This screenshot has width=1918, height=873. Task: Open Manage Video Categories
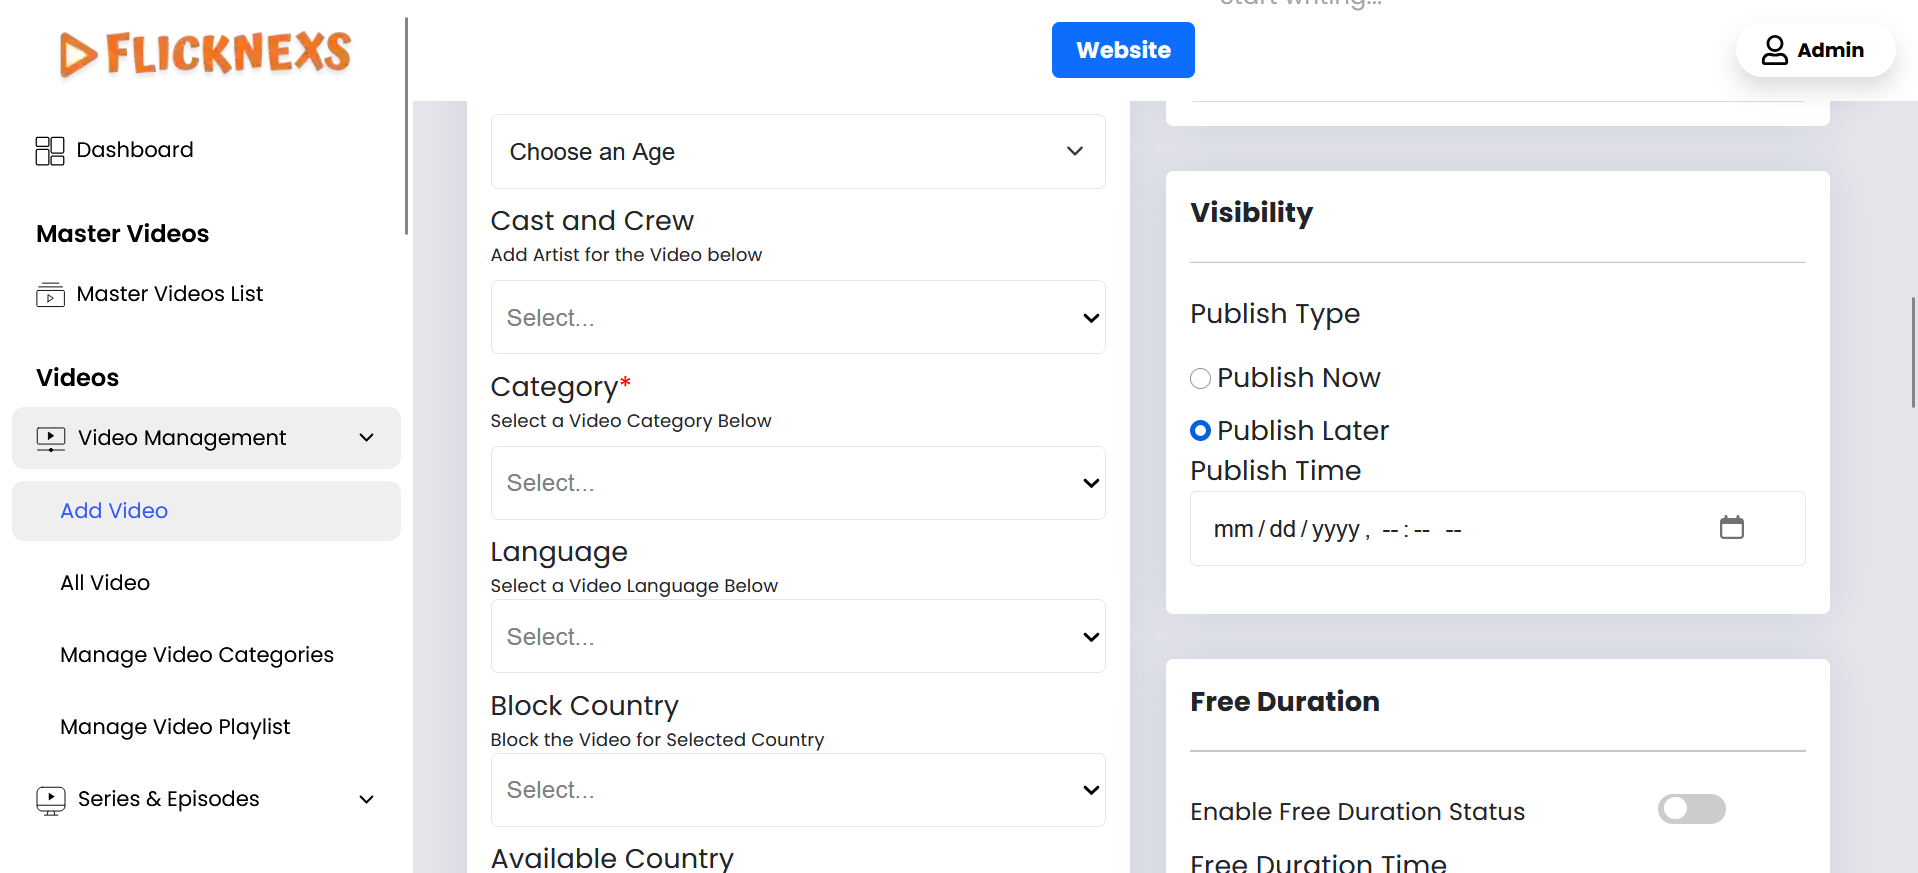(197, 655)
